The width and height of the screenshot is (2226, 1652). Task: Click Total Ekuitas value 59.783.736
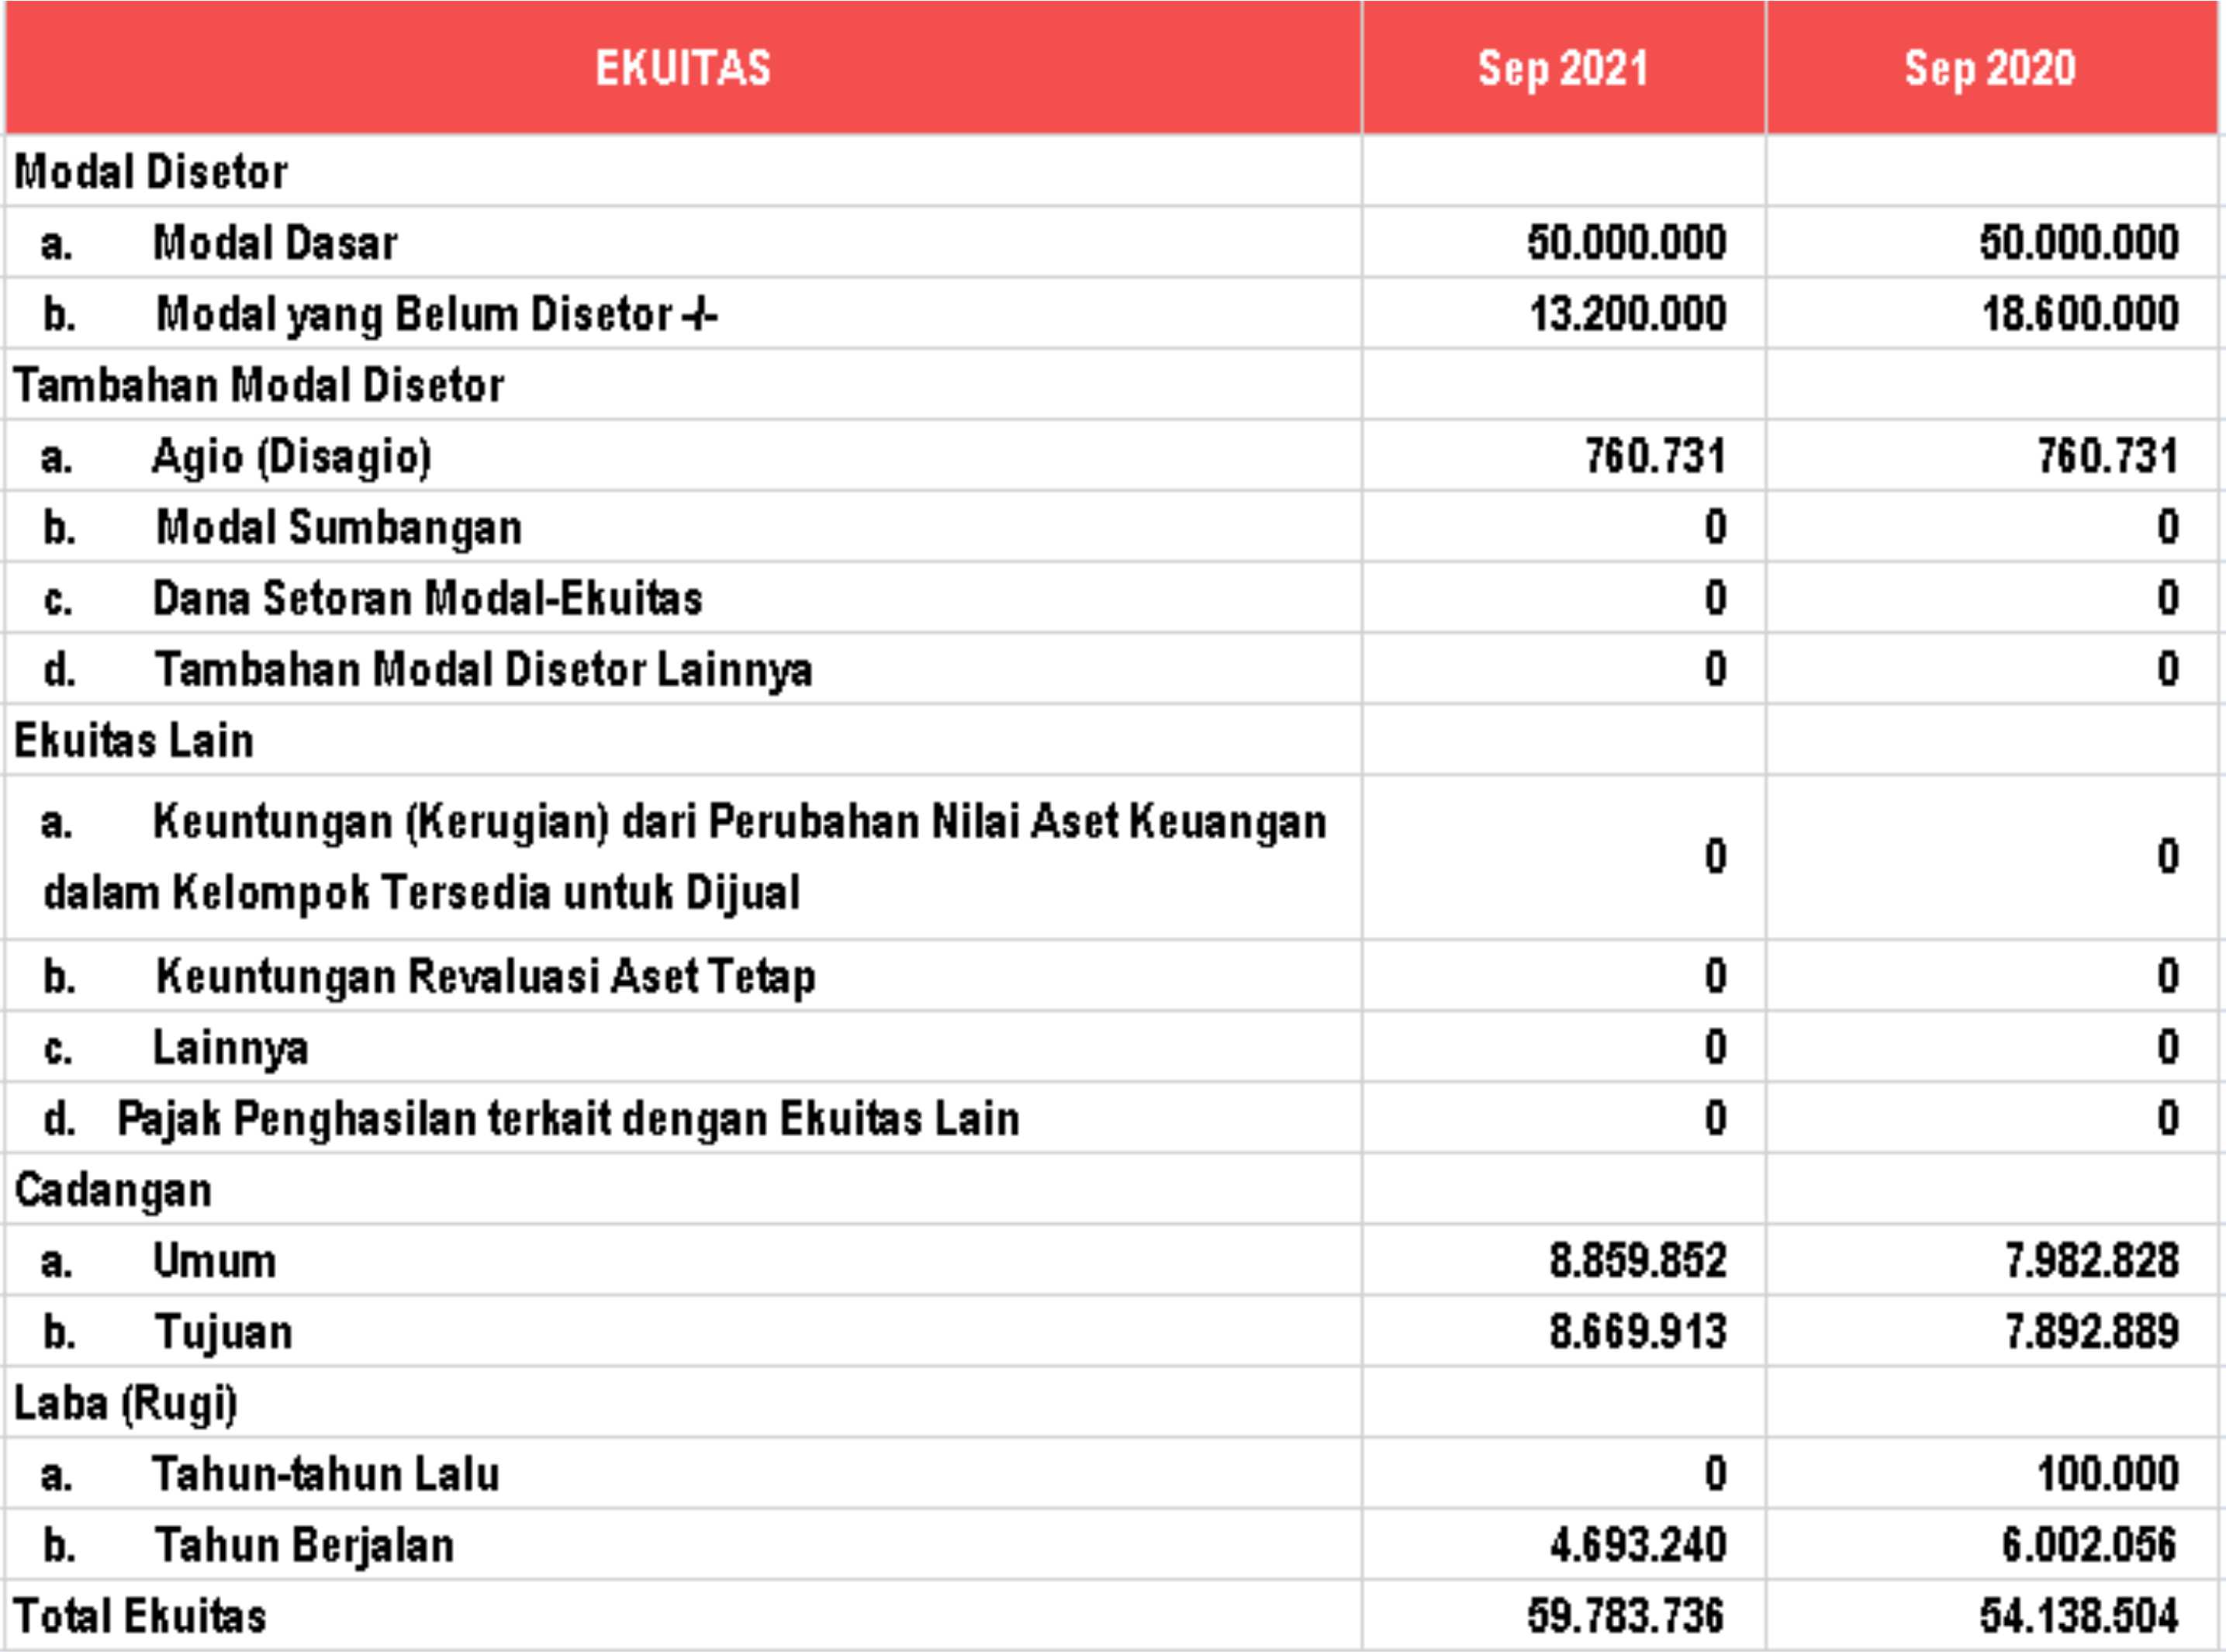click(x=1626, y=1616)
